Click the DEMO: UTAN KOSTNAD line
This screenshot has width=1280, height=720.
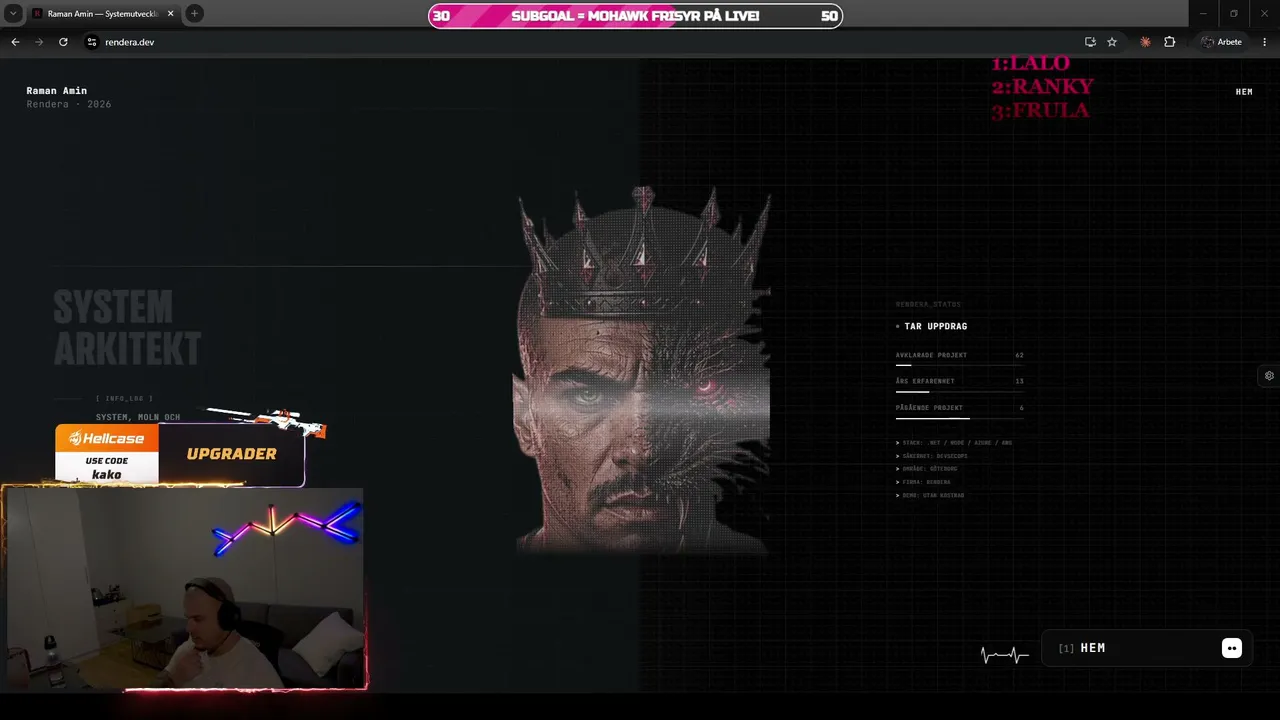[931, 495]
